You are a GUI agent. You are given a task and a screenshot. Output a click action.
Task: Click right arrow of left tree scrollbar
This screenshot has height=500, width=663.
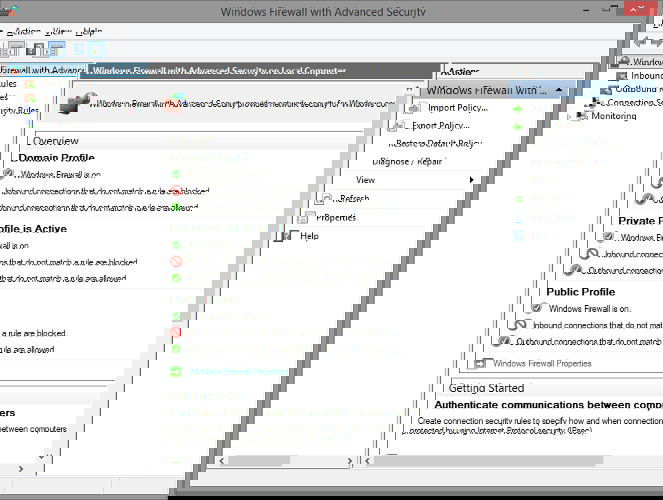pyautogui.click(x=21, y=469)
